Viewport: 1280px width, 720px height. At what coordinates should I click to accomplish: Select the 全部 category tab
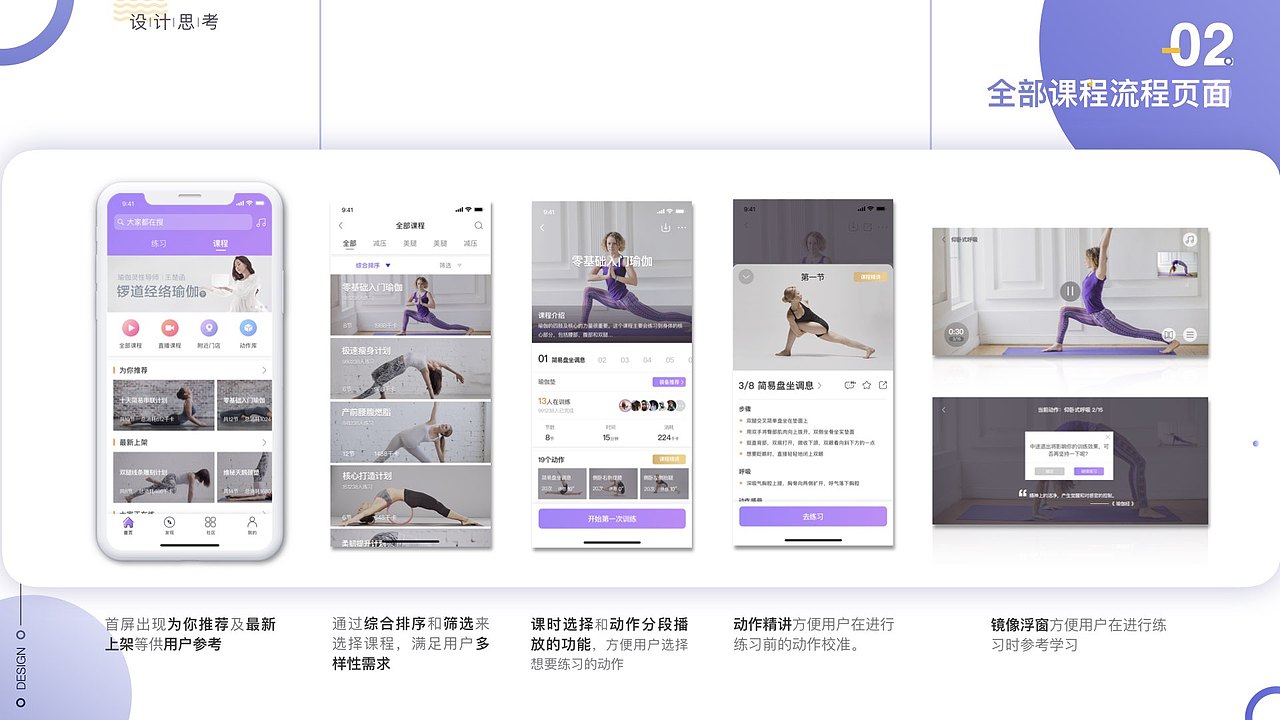tap(349, 244)
